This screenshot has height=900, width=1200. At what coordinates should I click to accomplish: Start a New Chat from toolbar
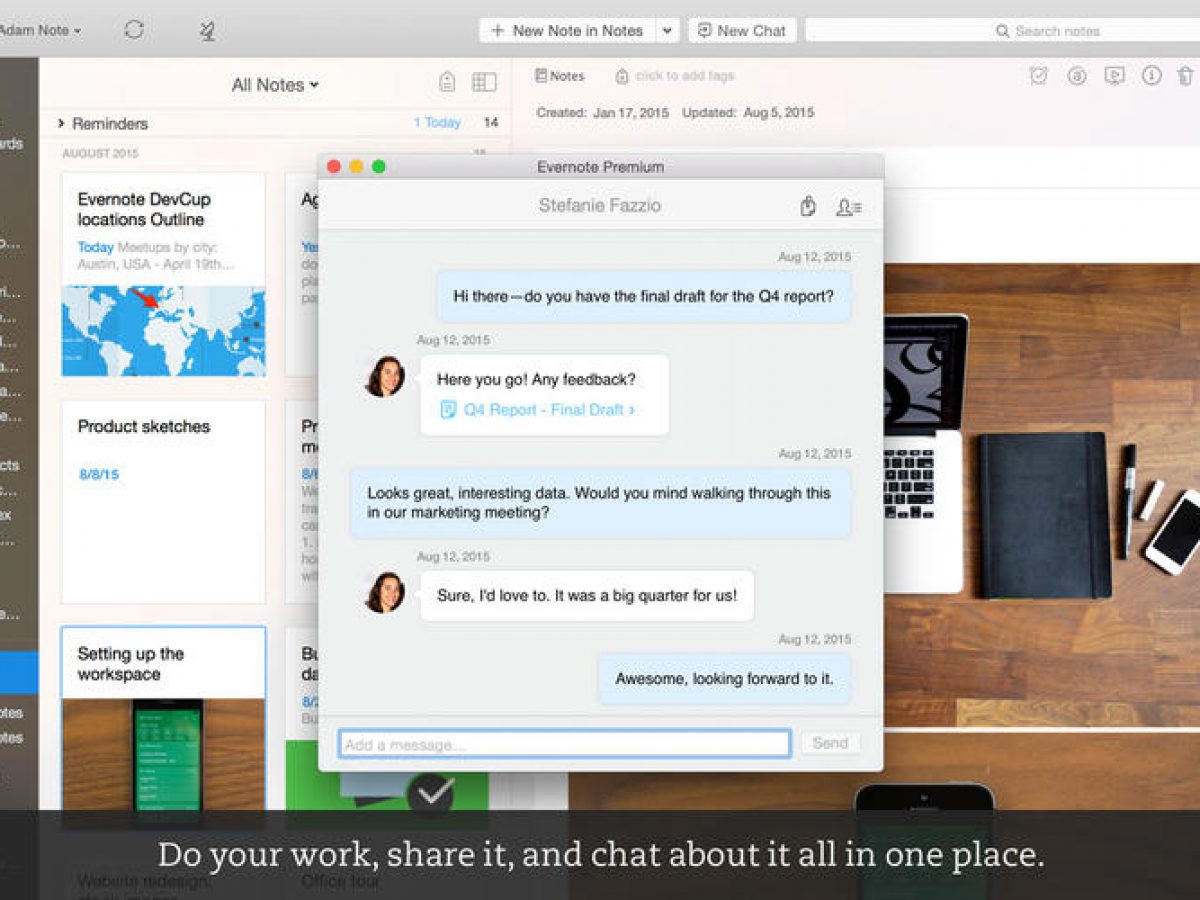click(x=742, y=31)
